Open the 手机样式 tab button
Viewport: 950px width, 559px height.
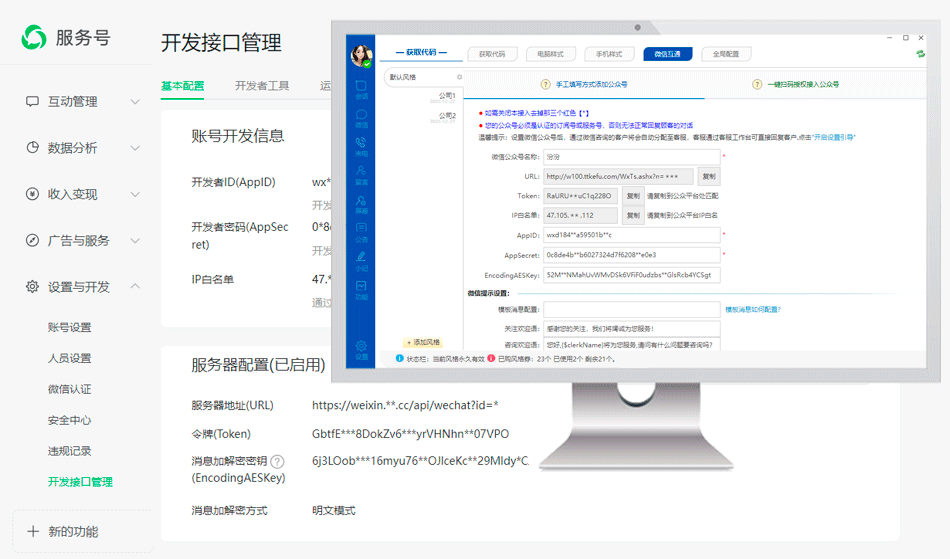click(609, 54)
